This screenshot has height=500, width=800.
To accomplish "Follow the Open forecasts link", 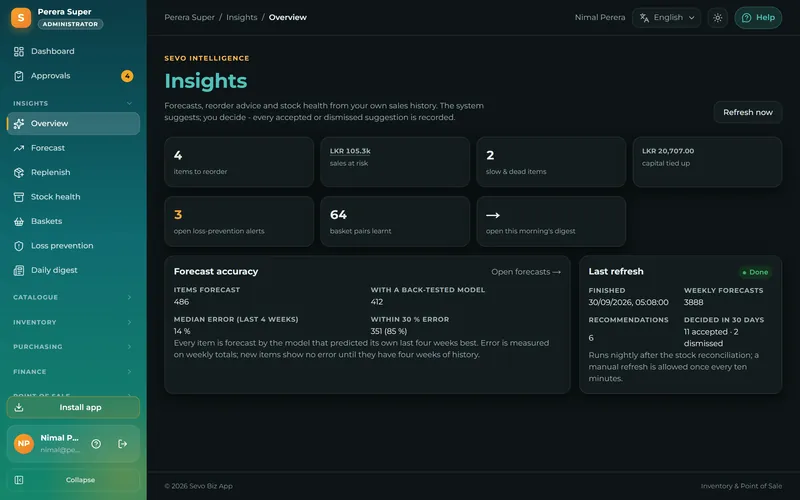I will pos(526,272).
